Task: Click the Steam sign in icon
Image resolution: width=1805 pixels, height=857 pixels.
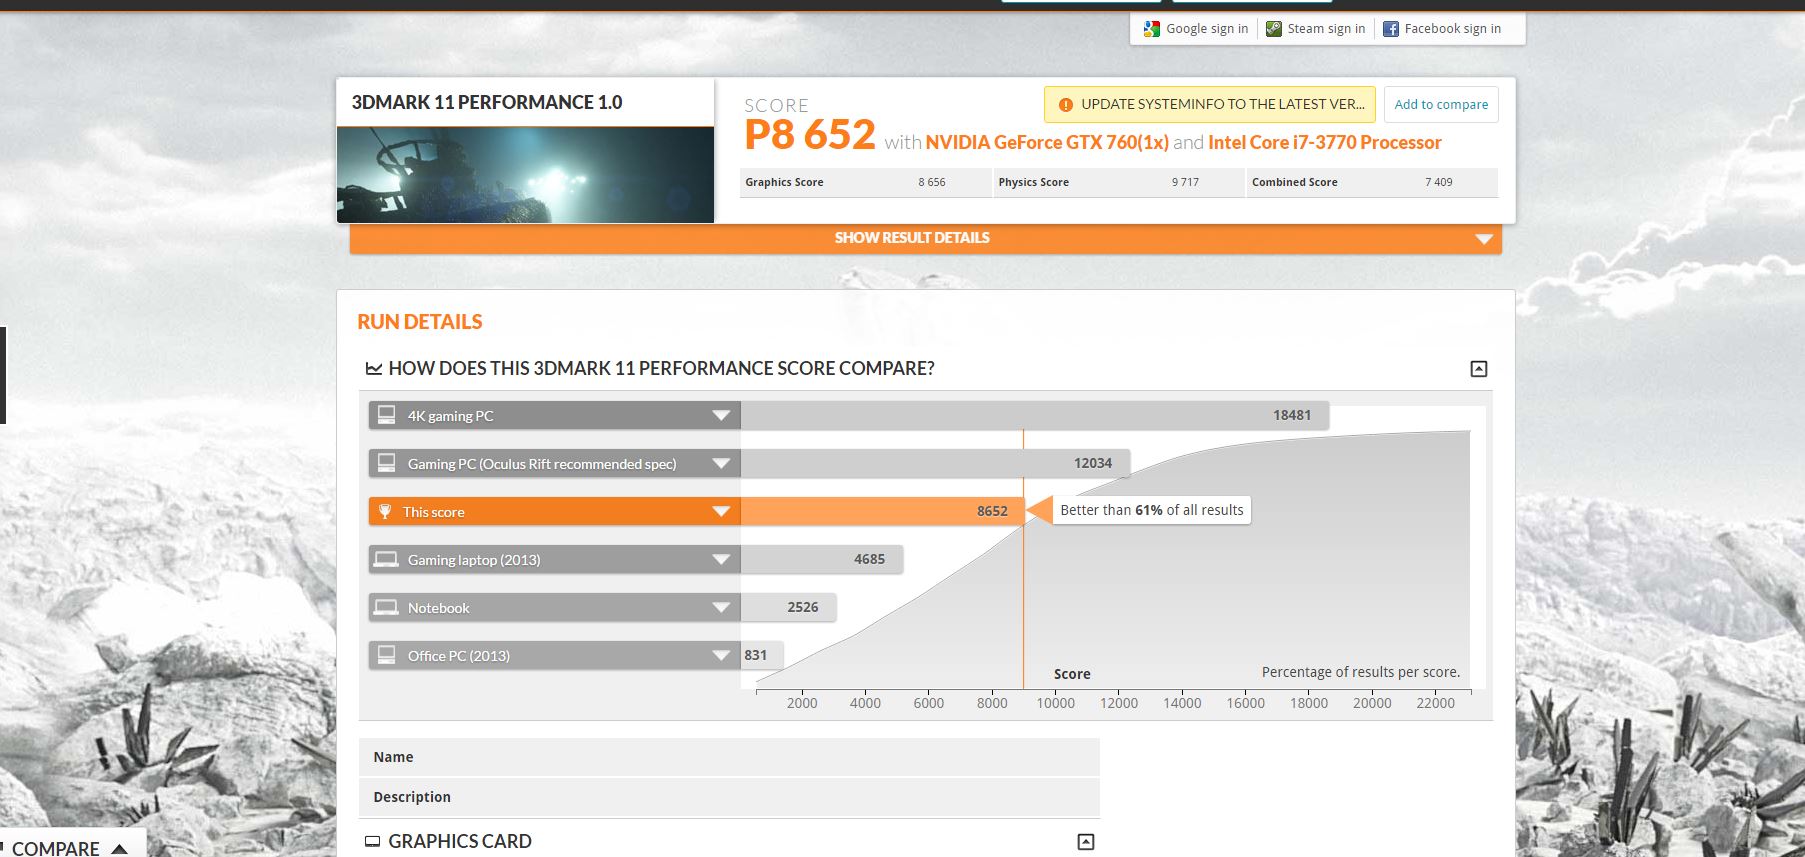Action: click(x=1273, y=29)
